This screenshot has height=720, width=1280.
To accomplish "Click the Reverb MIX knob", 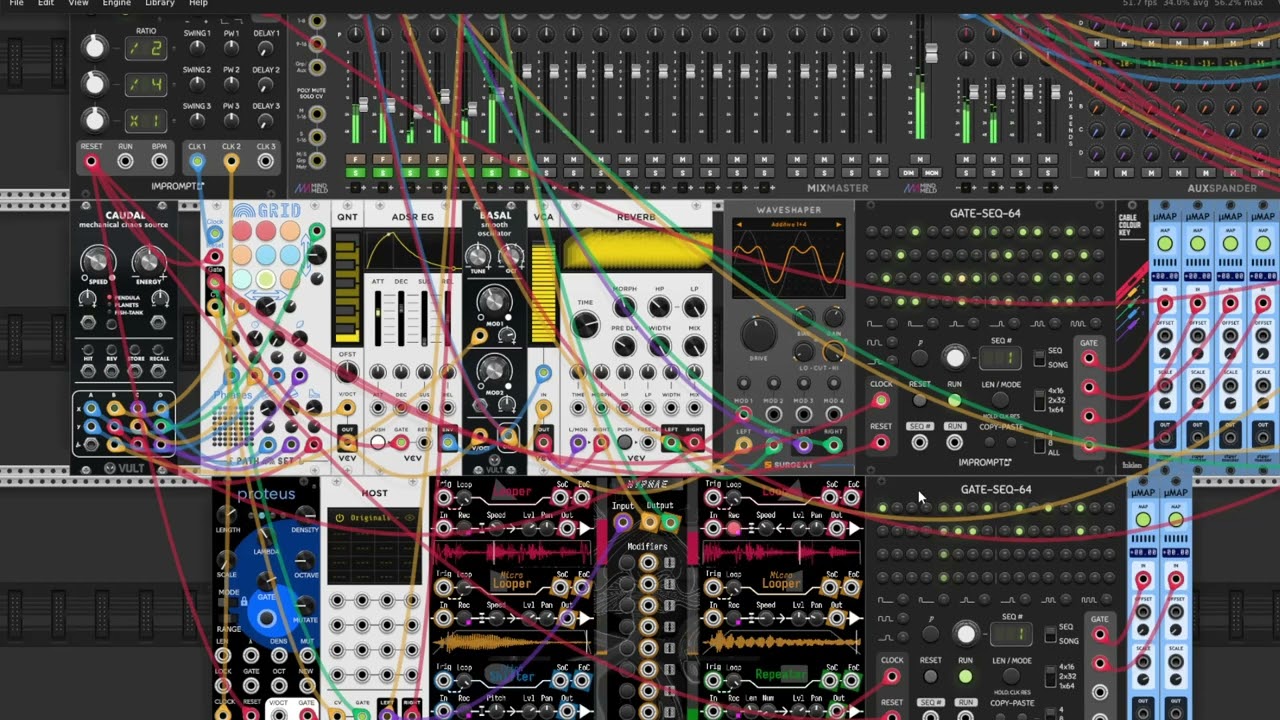I will pyautogui.click(x=694, y=346).
